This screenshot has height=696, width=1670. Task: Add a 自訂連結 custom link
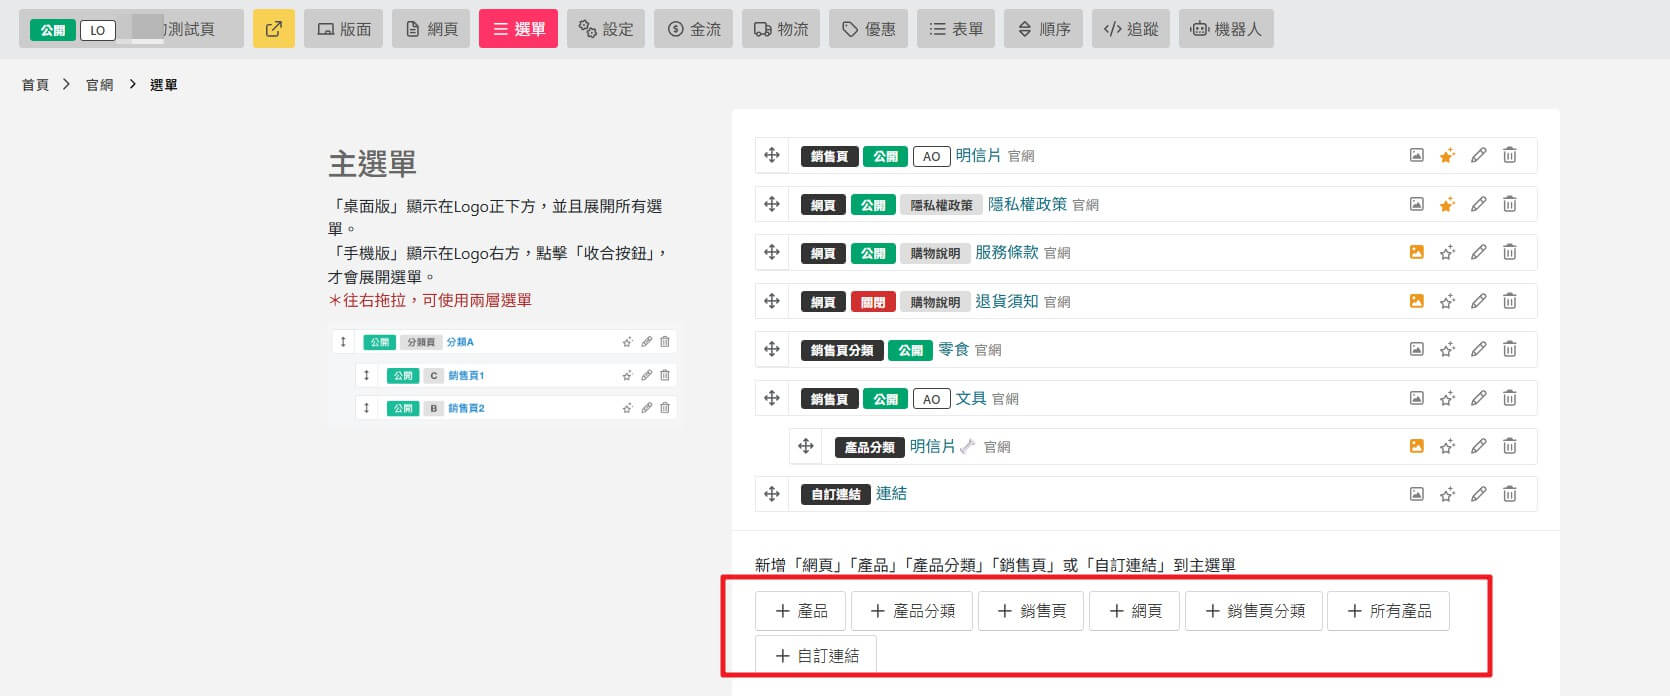click(816, 656)
